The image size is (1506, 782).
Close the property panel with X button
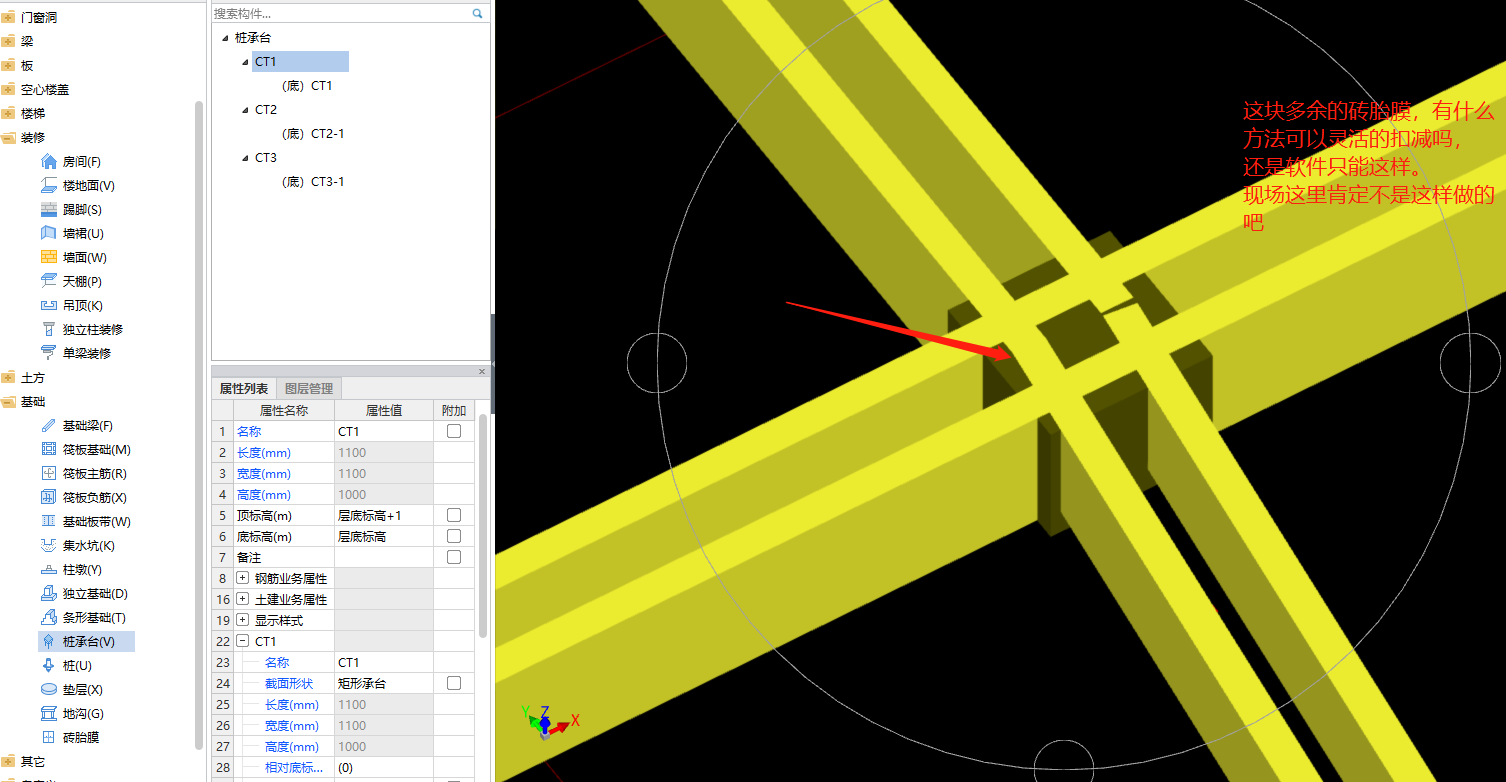click(x=482, y=371)
